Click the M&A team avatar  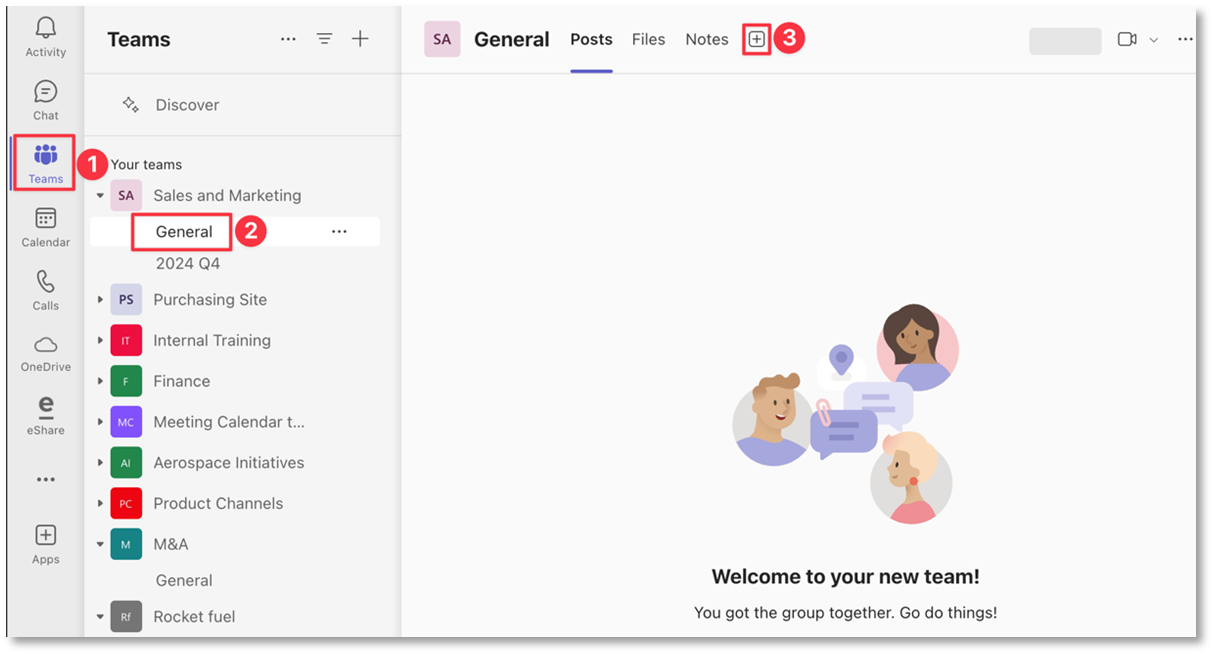pyautogui.click(x=126, y=544)
